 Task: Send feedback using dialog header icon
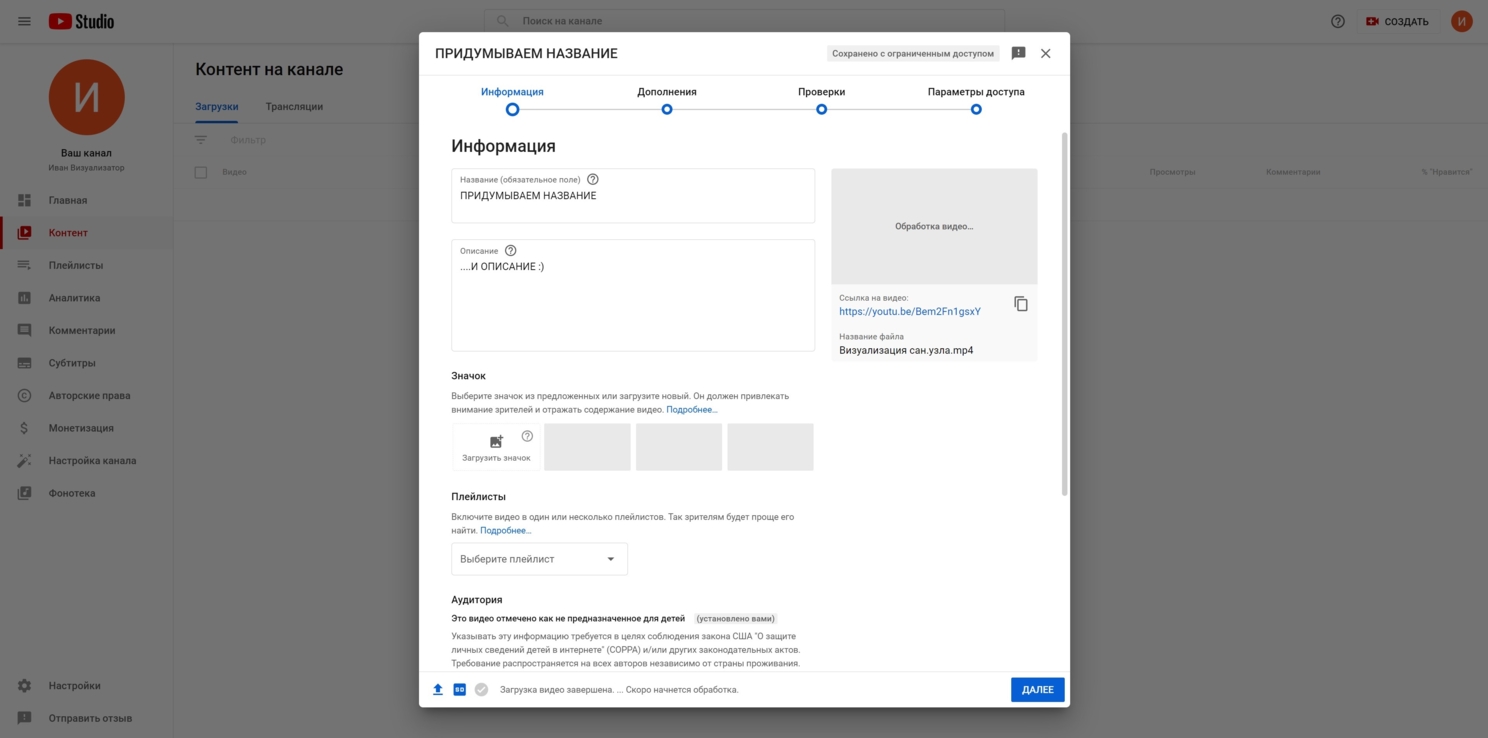pos(1018,53)
